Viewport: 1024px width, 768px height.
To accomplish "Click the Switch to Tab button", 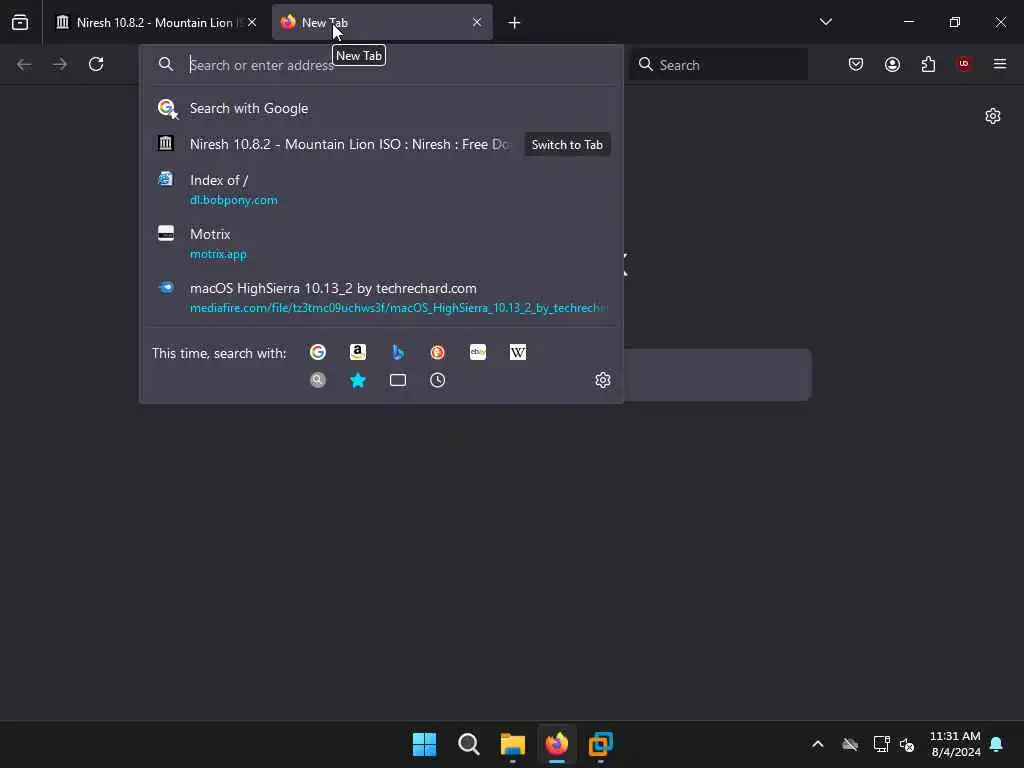I will pos(567,144).
